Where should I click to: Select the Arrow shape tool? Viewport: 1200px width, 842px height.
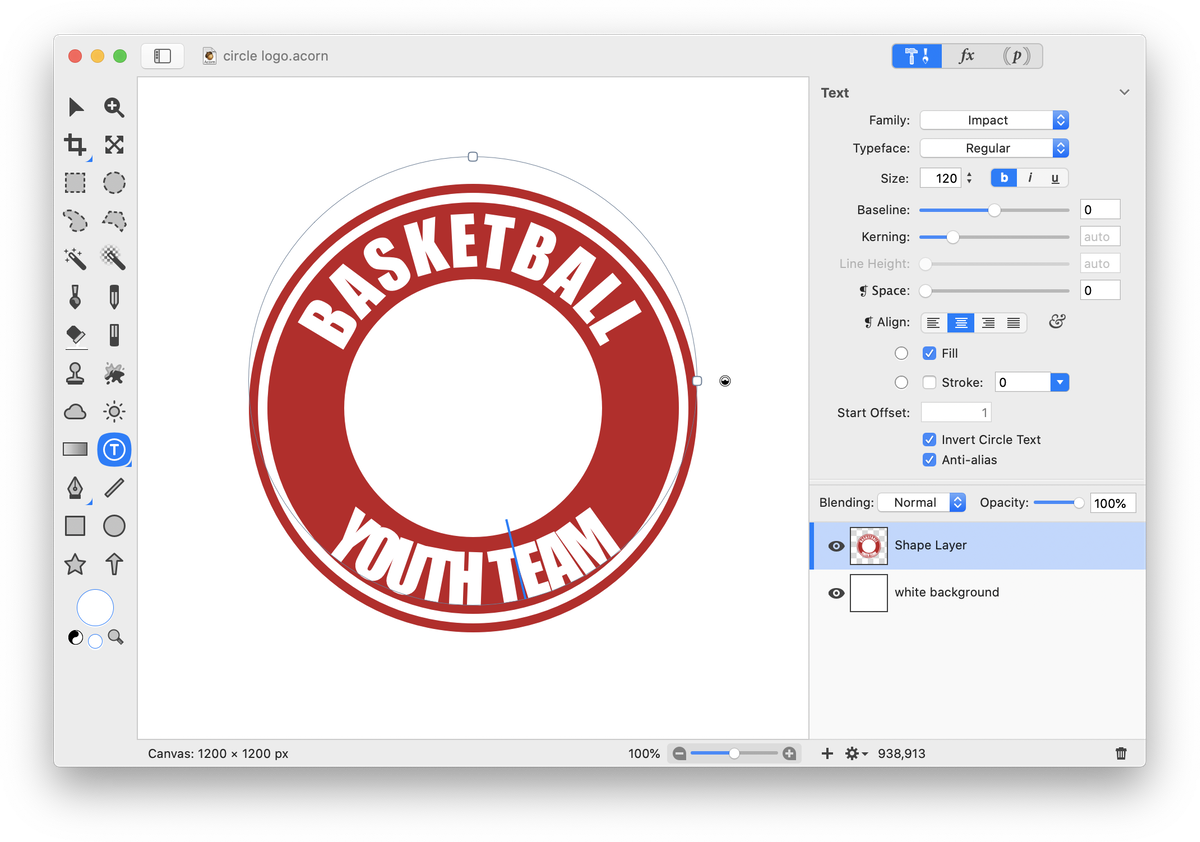(115, 564)
